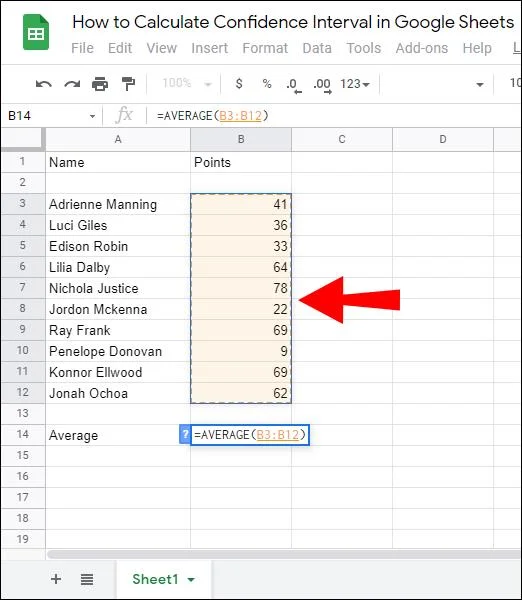Select the Ray Frank cell
The width and height of the screenshot is (522, 600).
click(118, 330)
